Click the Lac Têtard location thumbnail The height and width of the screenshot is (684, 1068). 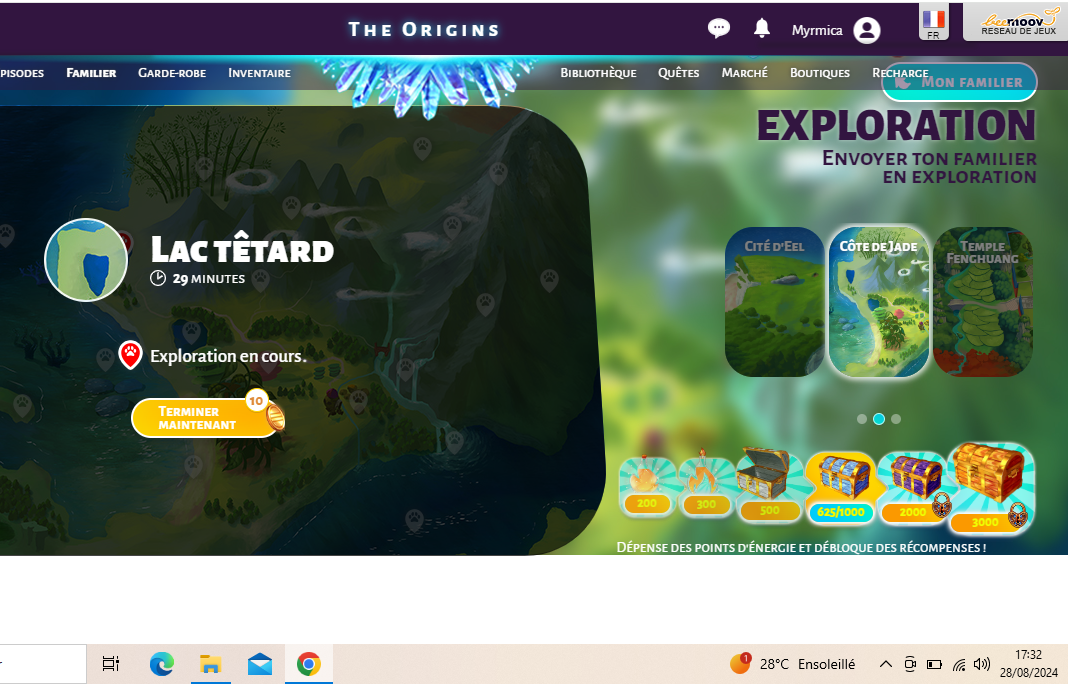click(86, 260)
